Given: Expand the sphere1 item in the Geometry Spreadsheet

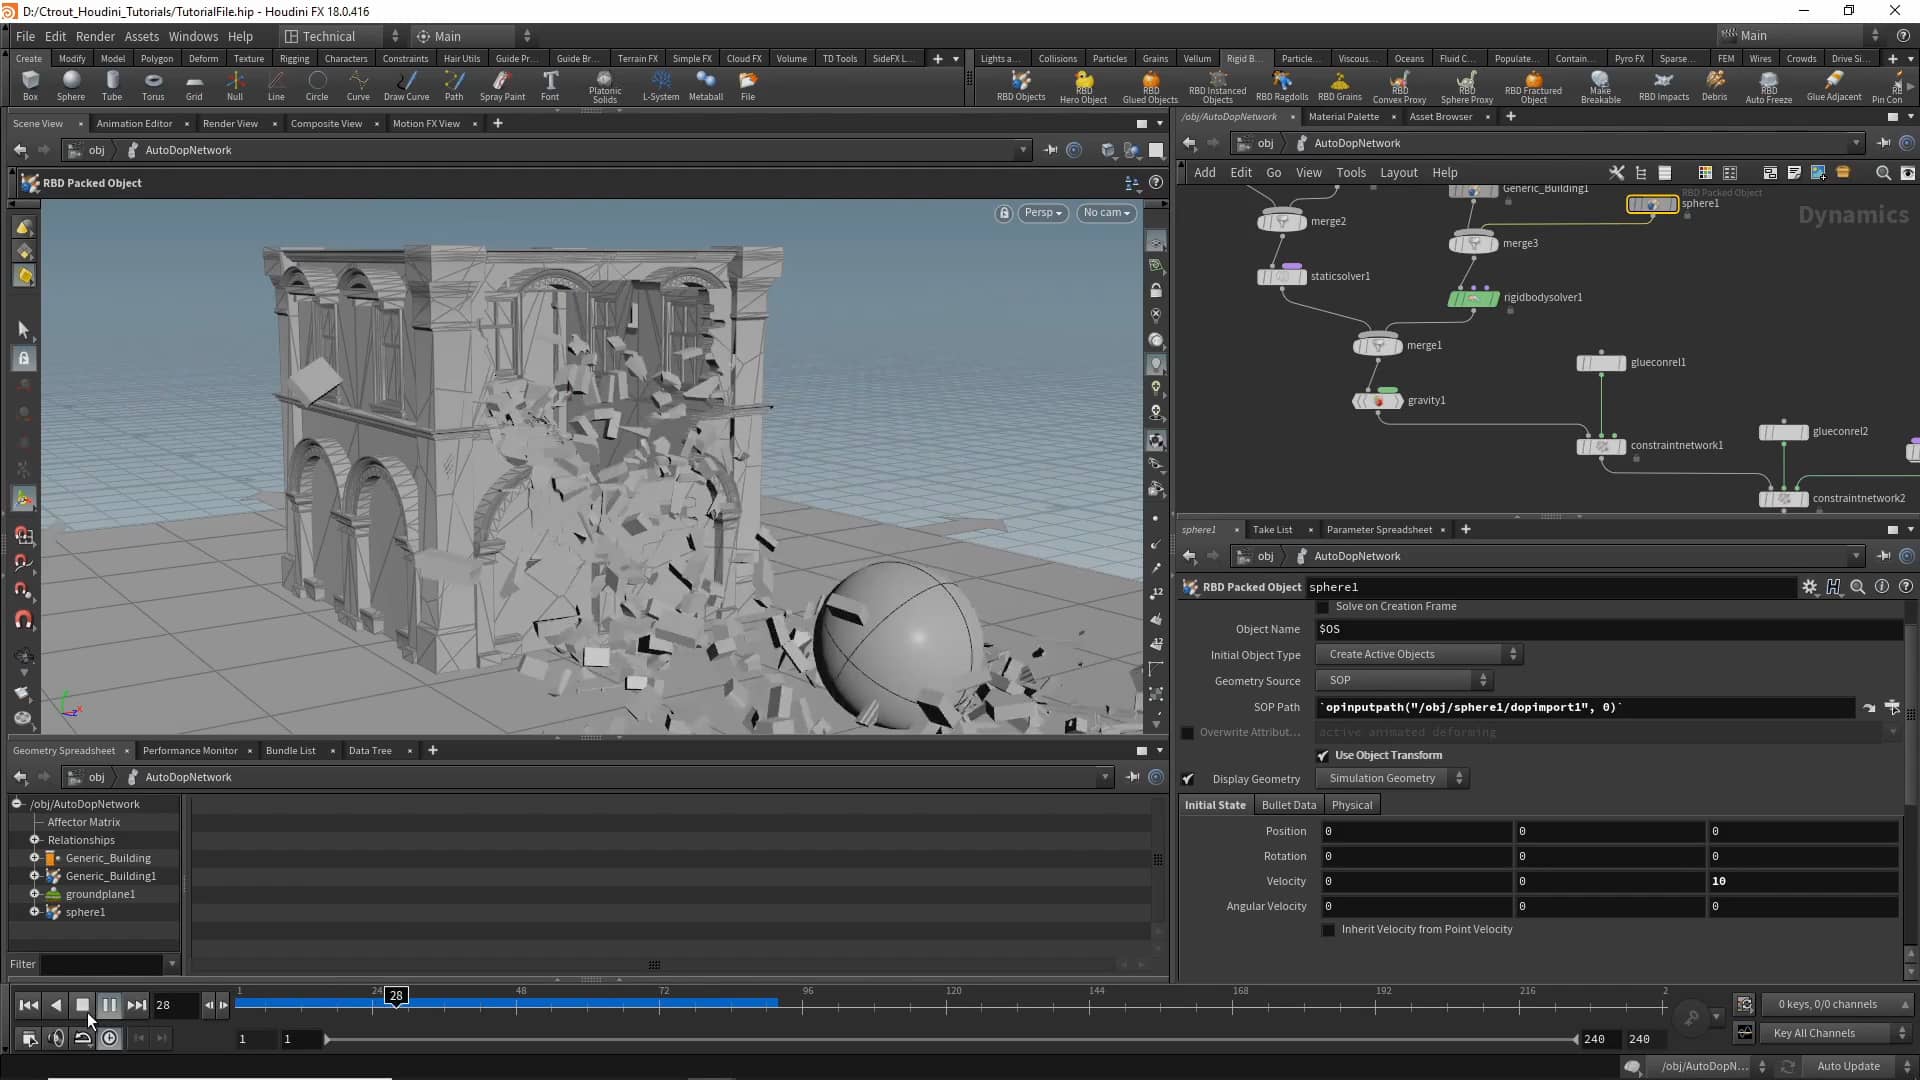Looking at the screenshot, I should click(35, 912).
